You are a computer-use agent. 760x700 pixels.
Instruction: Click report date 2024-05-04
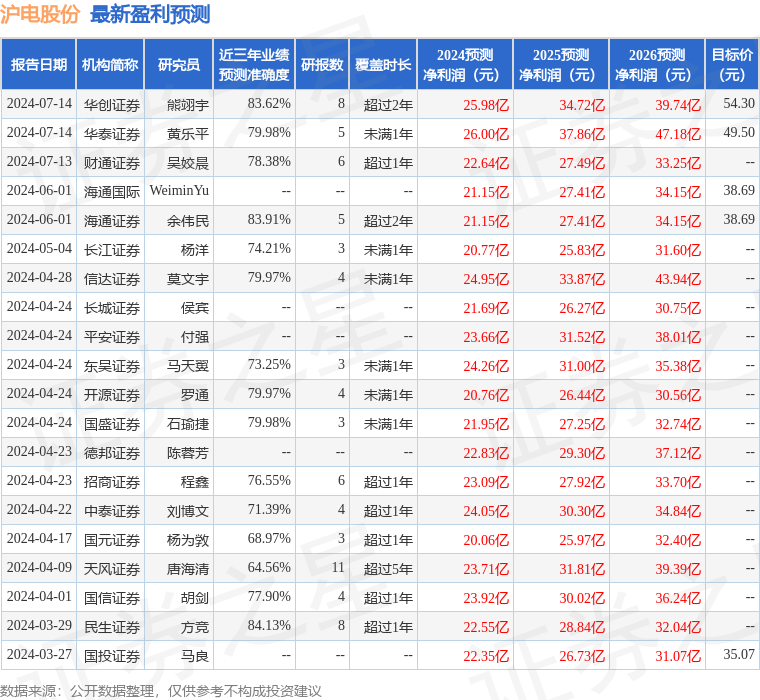[x=39, y=248]
